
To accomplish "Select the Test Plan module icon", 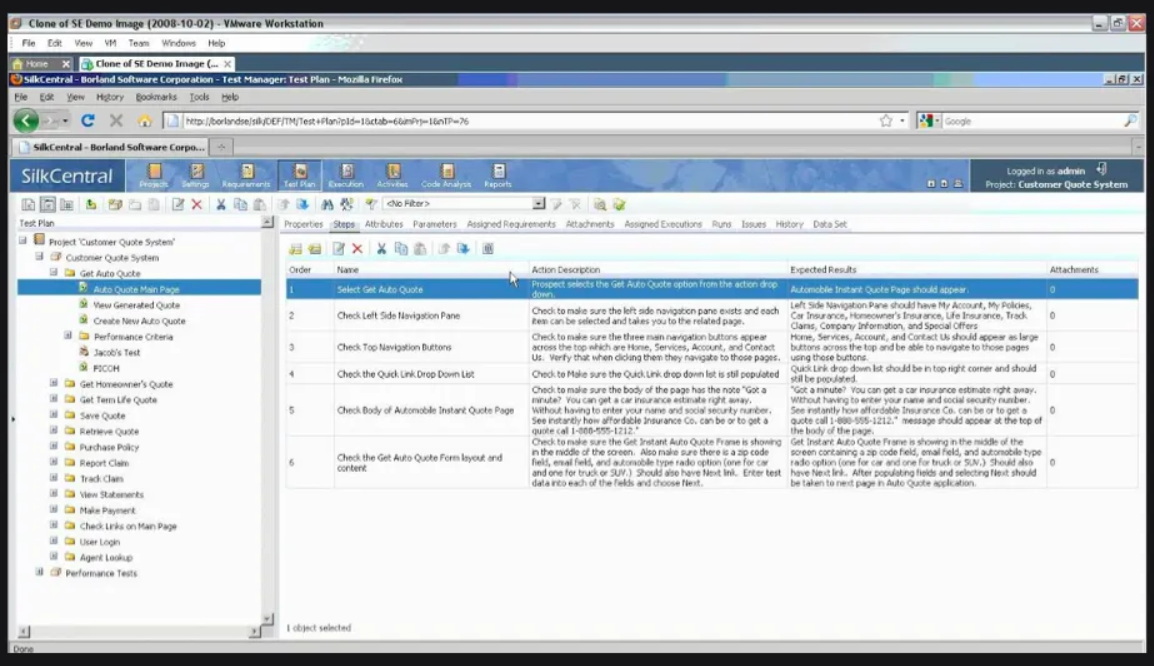I will click(300, 176).
